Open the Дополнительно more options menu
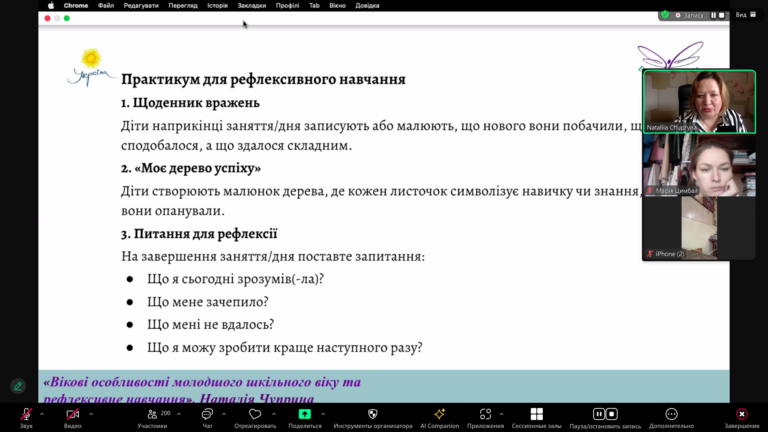Screen dimensions: 768x432 pos(671,414)
